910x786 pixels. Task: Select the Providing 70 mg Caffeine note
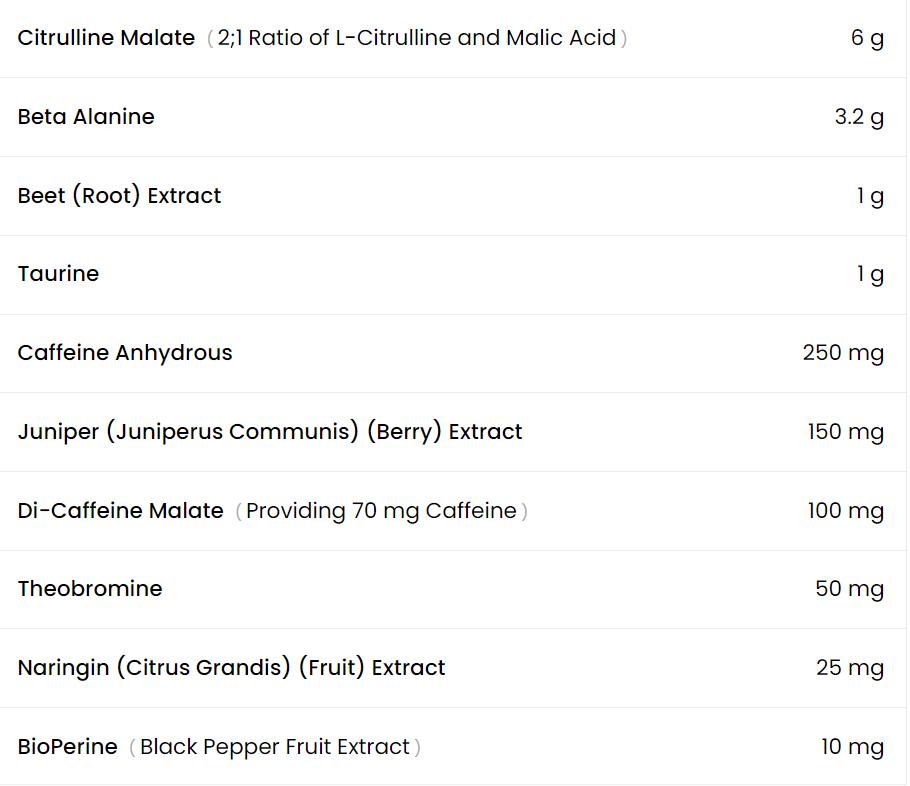381,511
